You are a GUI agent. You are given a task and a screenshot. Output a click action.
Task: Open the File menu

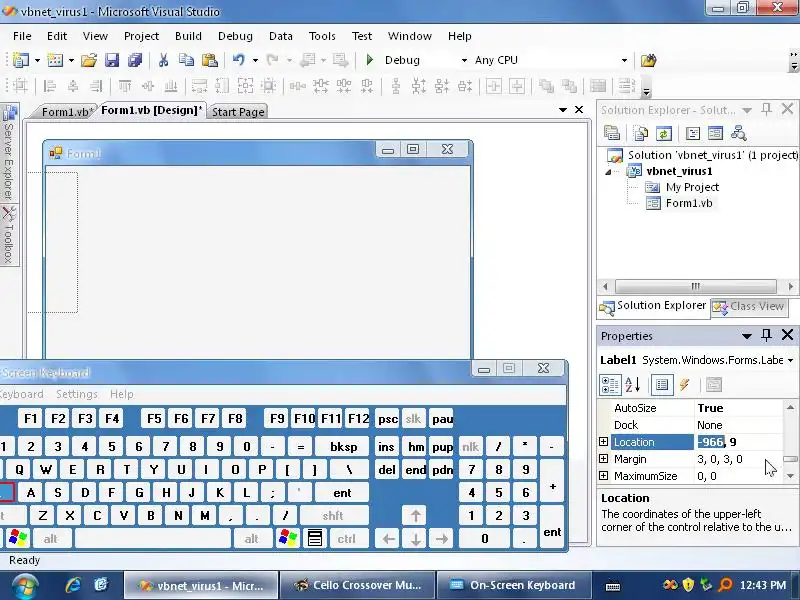coord(22,36)
